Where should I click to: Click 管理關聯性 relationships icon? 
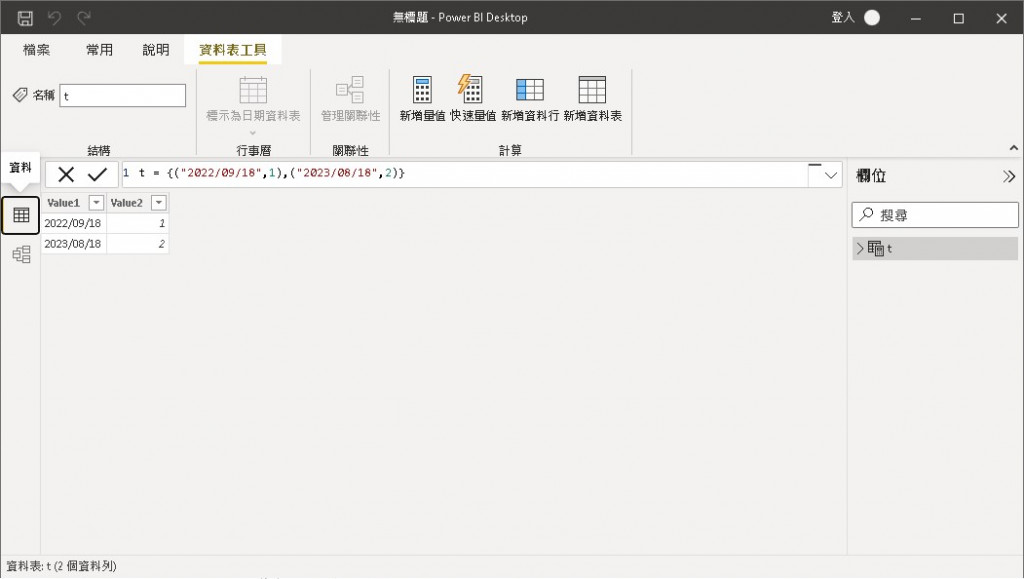(x=350, y=89)
